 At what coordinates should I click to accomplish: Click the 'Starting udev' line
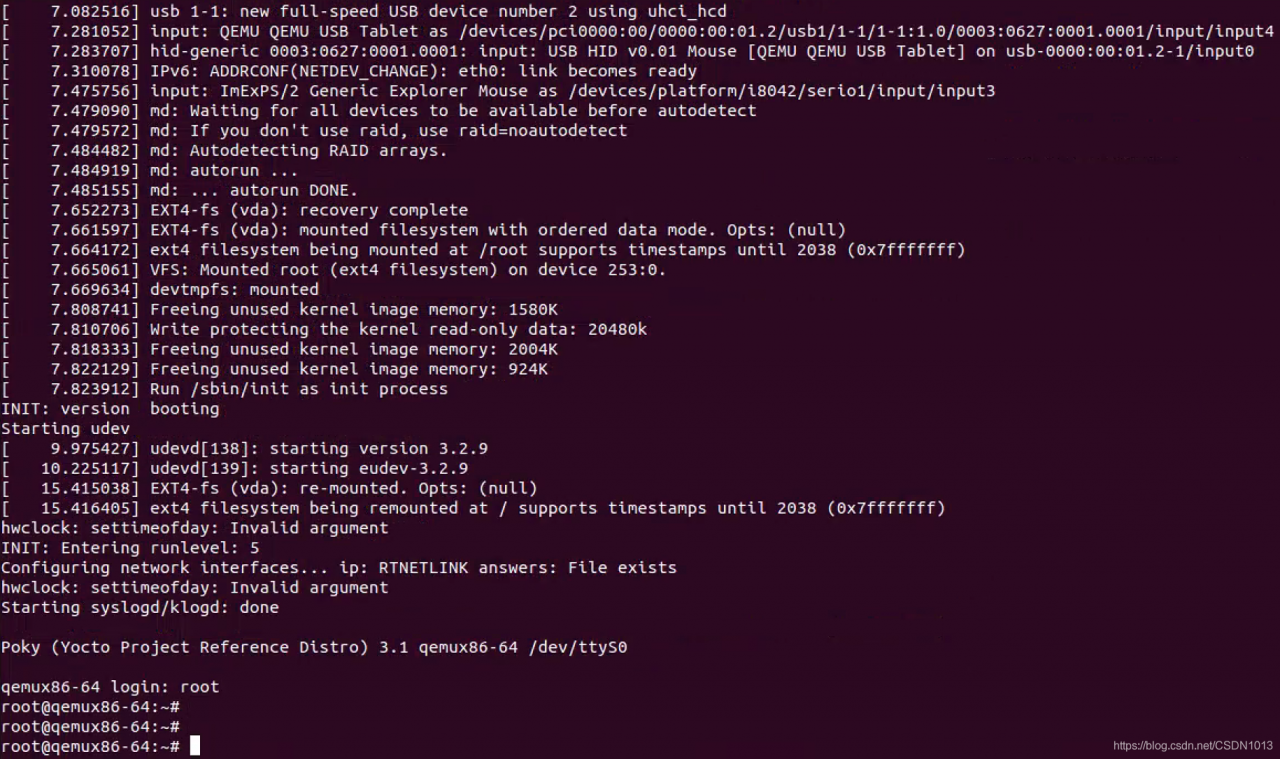tap(66, 428)
